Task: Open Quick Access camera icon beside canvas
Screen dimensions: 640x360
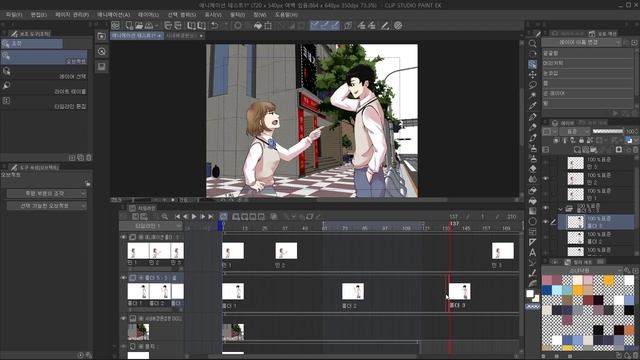Action: click(102, 36)
